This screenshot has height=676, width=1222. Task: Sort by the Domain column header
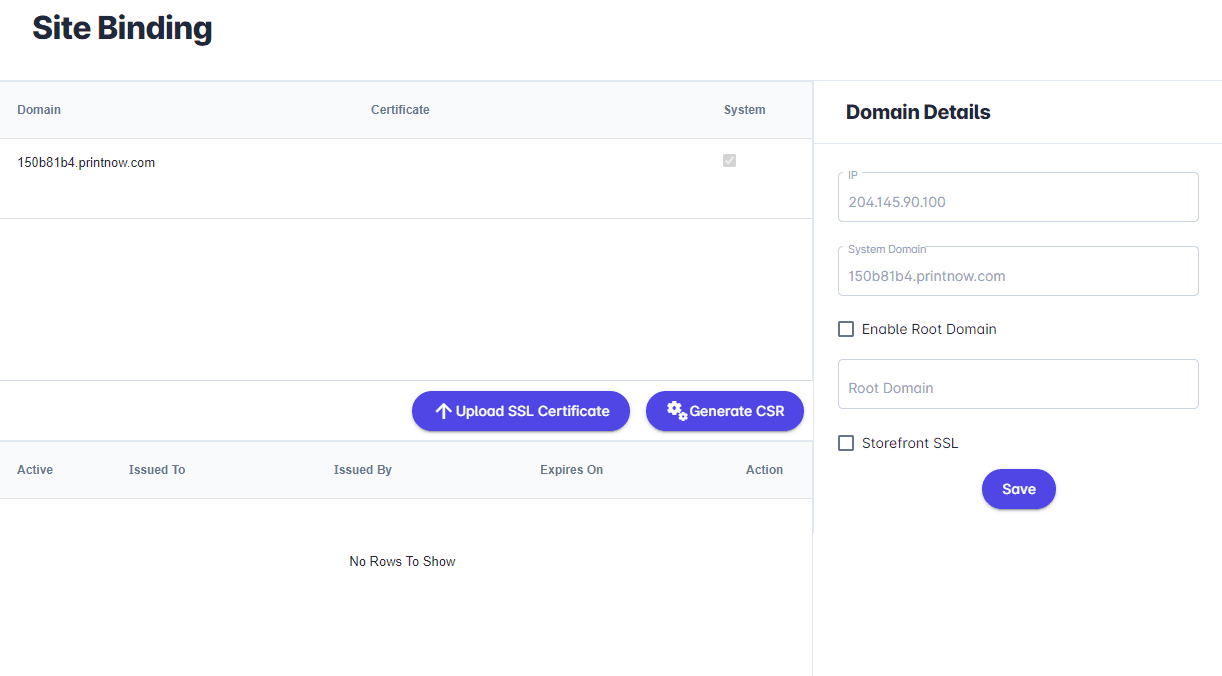pyautogui.click(x=39, y=110)
